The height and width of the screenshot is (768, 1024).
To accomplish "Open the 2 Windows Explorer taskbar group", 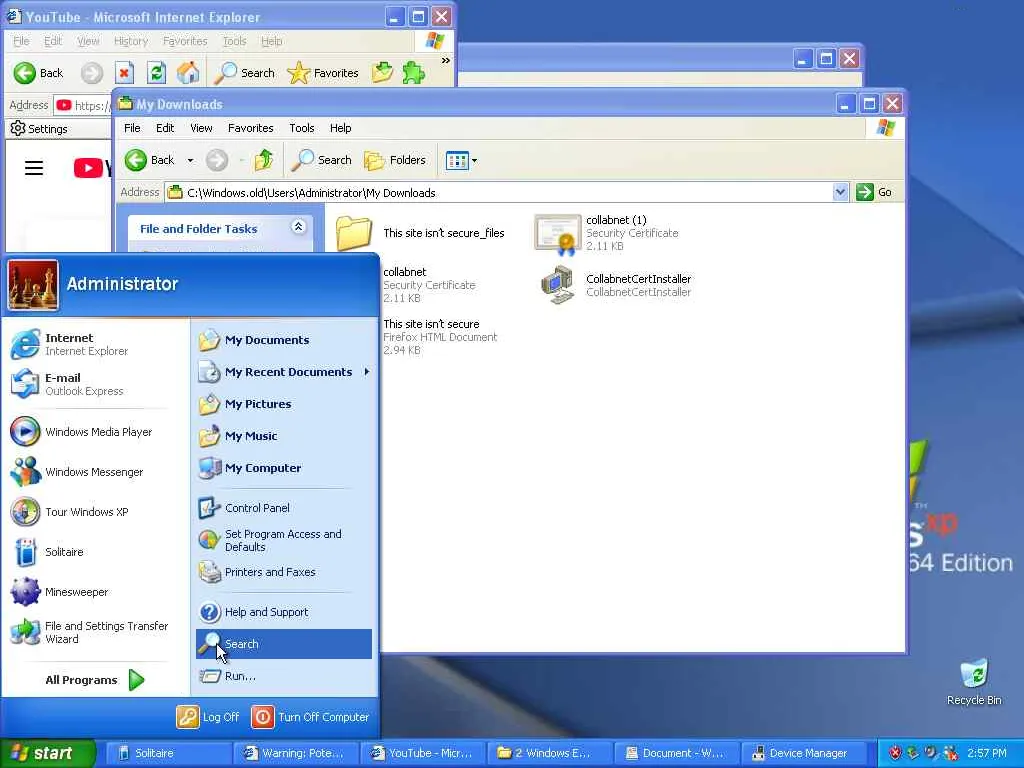I will pyautogui.click(x=551, y=753).
